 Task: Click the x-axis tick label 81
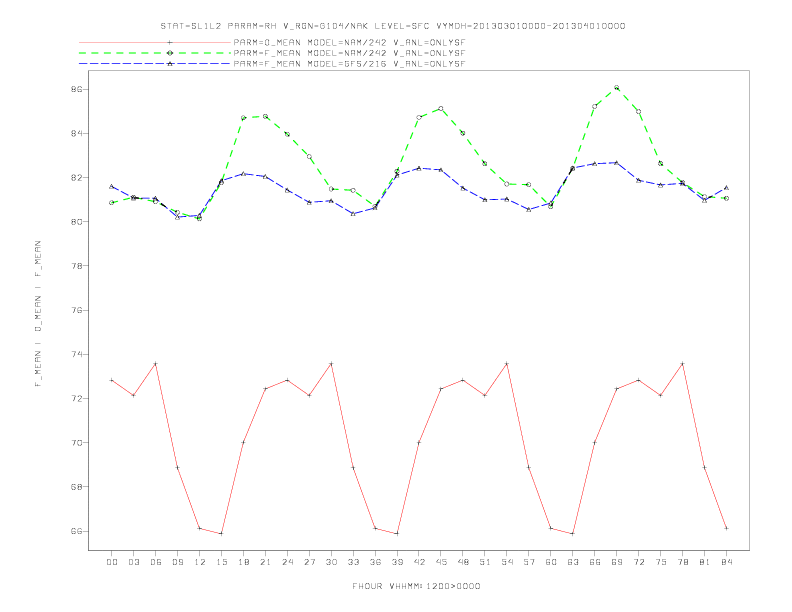[705, 562]
